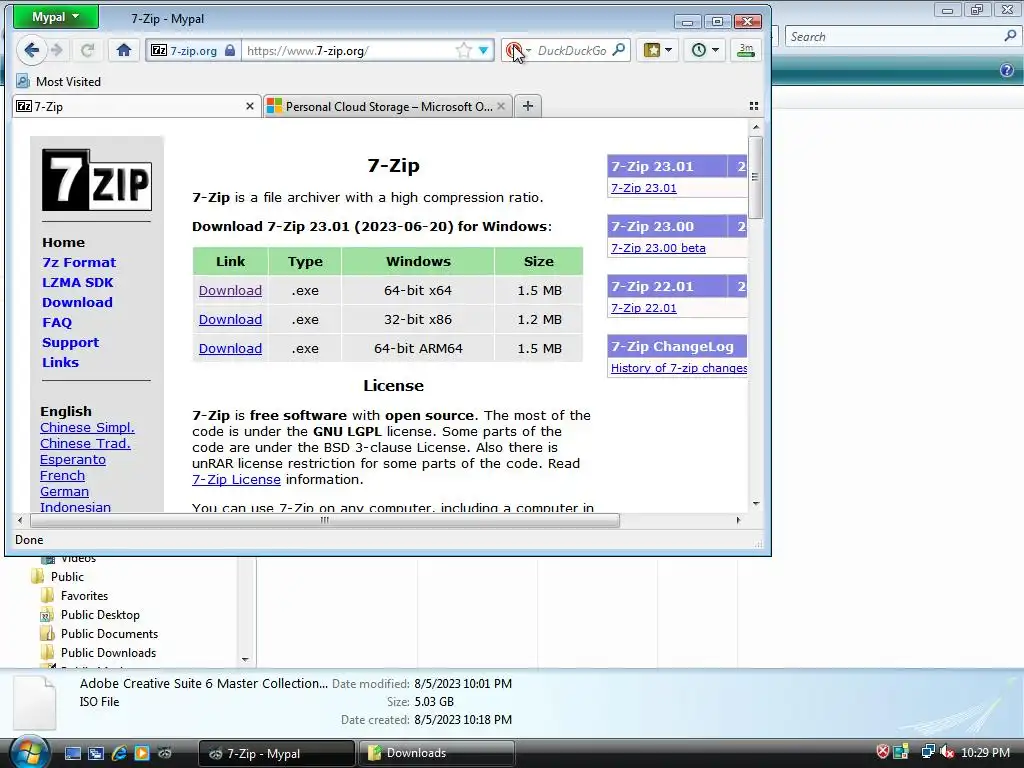This screenshot has width=1024, height=768.
Task: Open the 7-Zip 23.00 beta link
Action: tap(658, 248)
